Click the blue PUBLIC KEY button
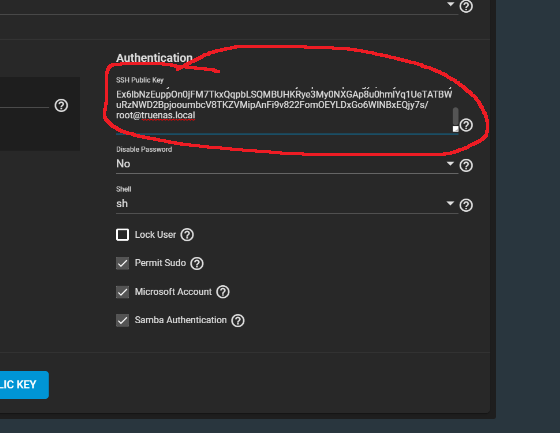 point(24,385)
